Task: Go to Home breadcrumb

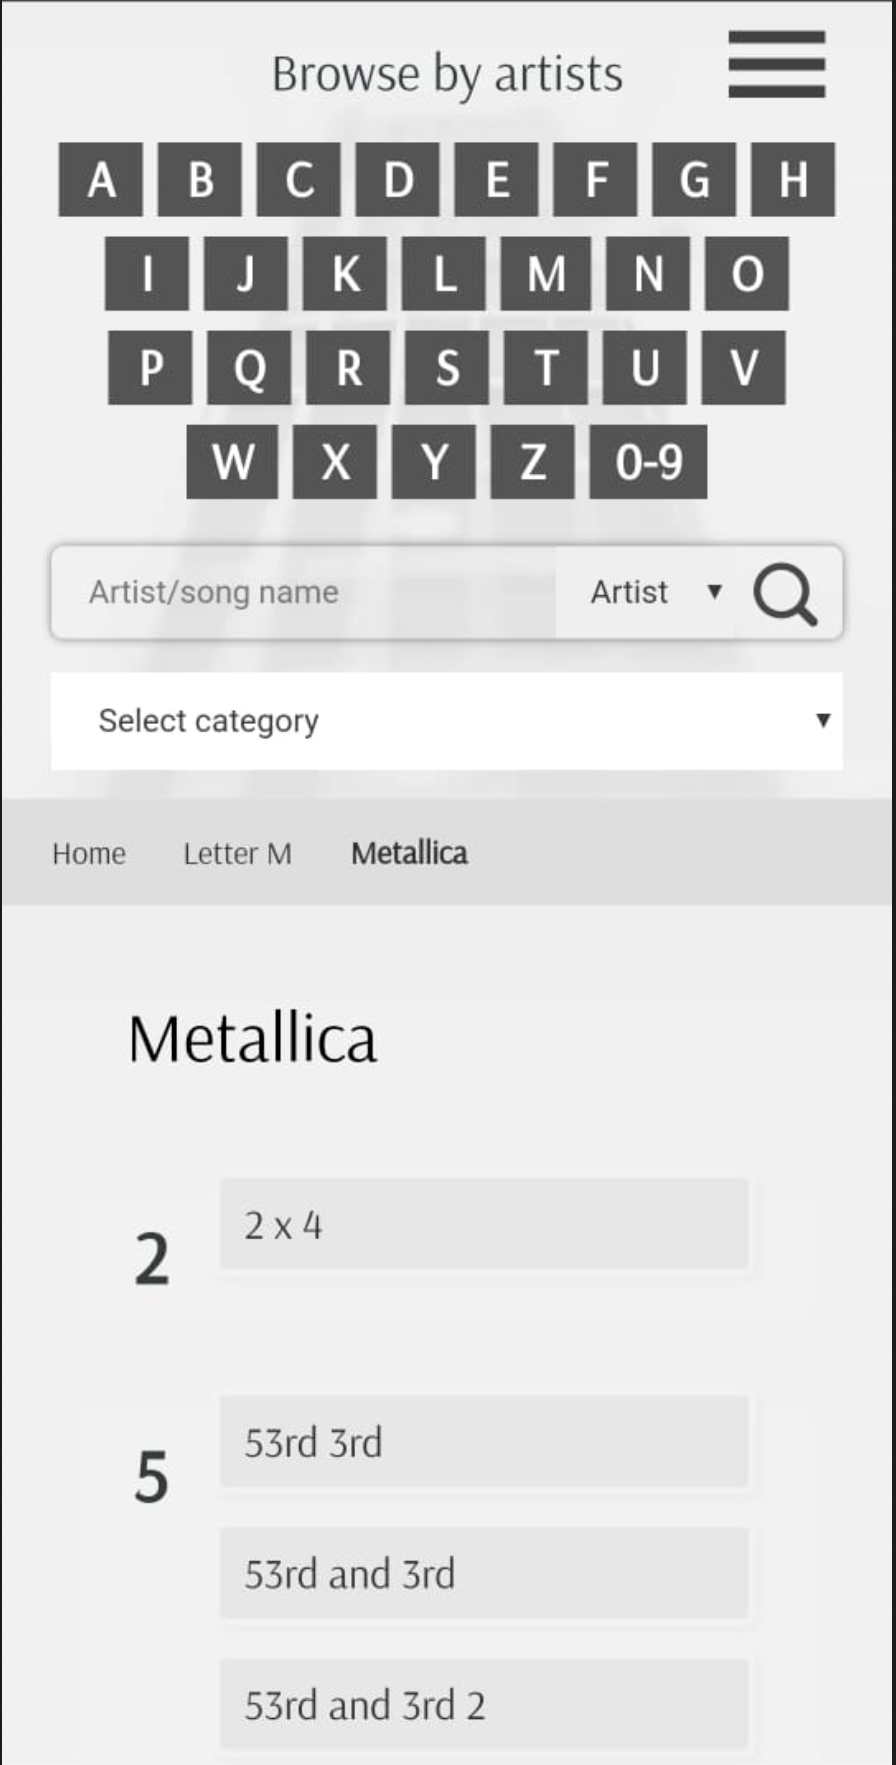Action: point(89,854)
